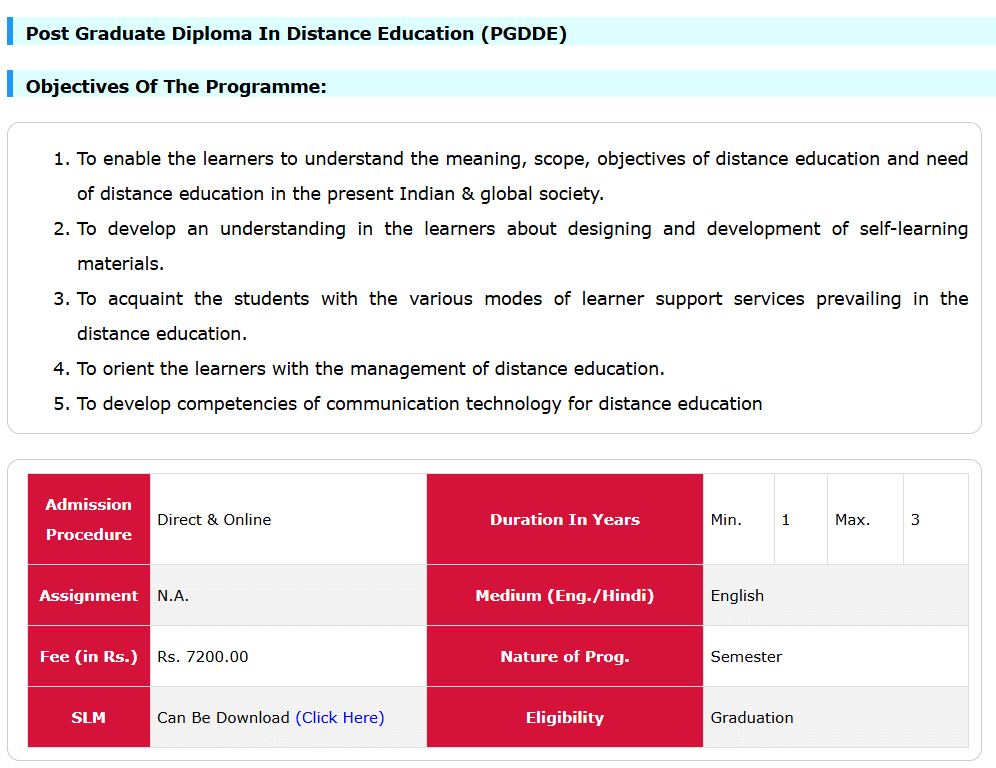Viewport: 996px width, 768px height.
Task: Click the 'Assignment' header cell
Action: point(89,595)
